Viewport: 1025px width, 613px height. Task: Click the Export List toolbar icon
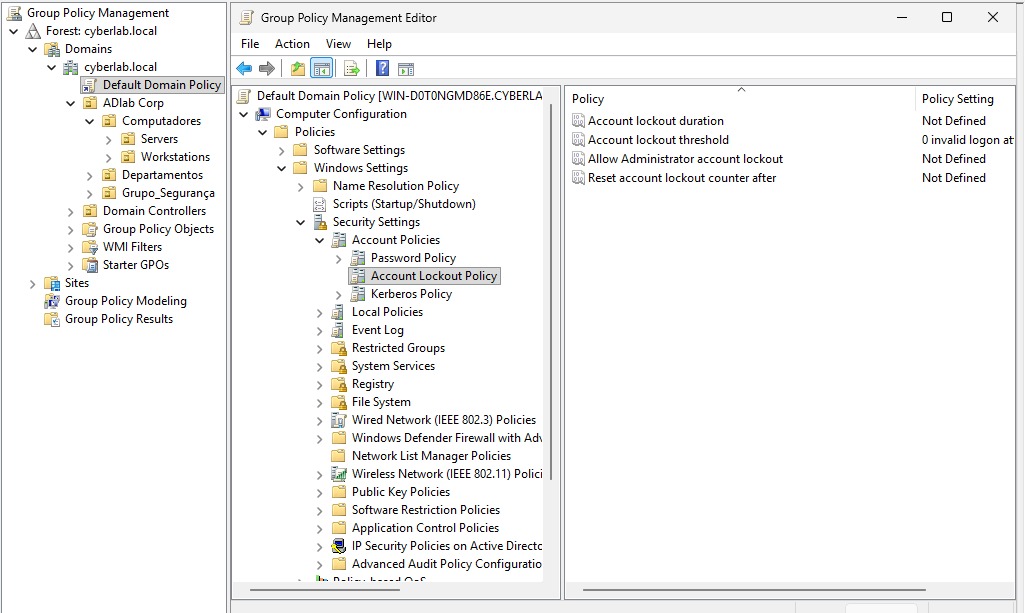(352, 69)
